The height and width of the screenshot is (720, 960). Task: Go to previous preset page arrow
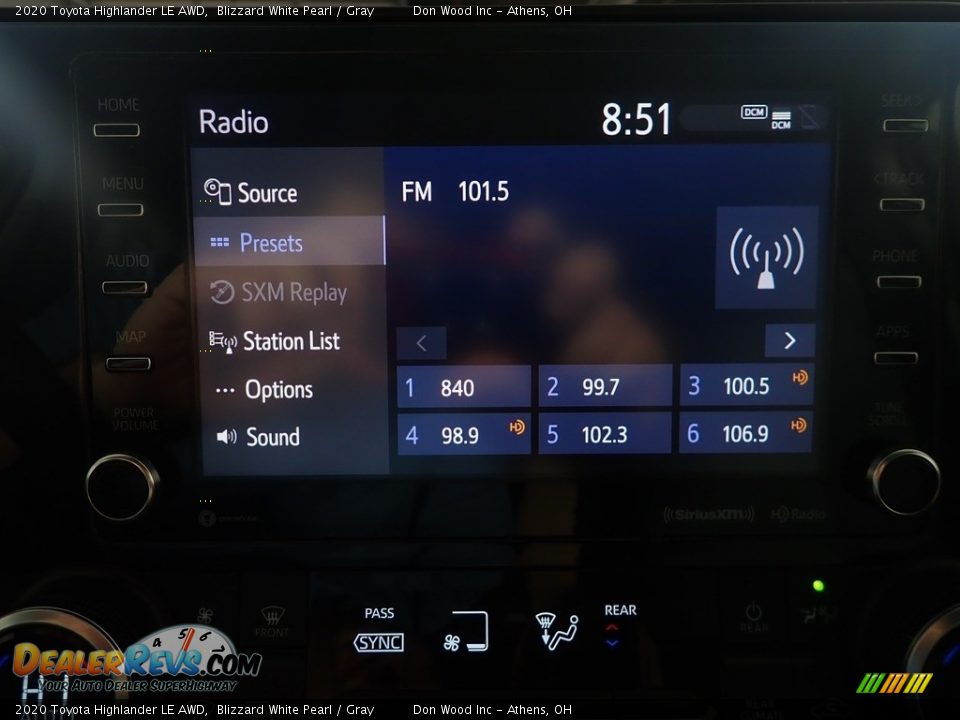[x=421, y=343]
